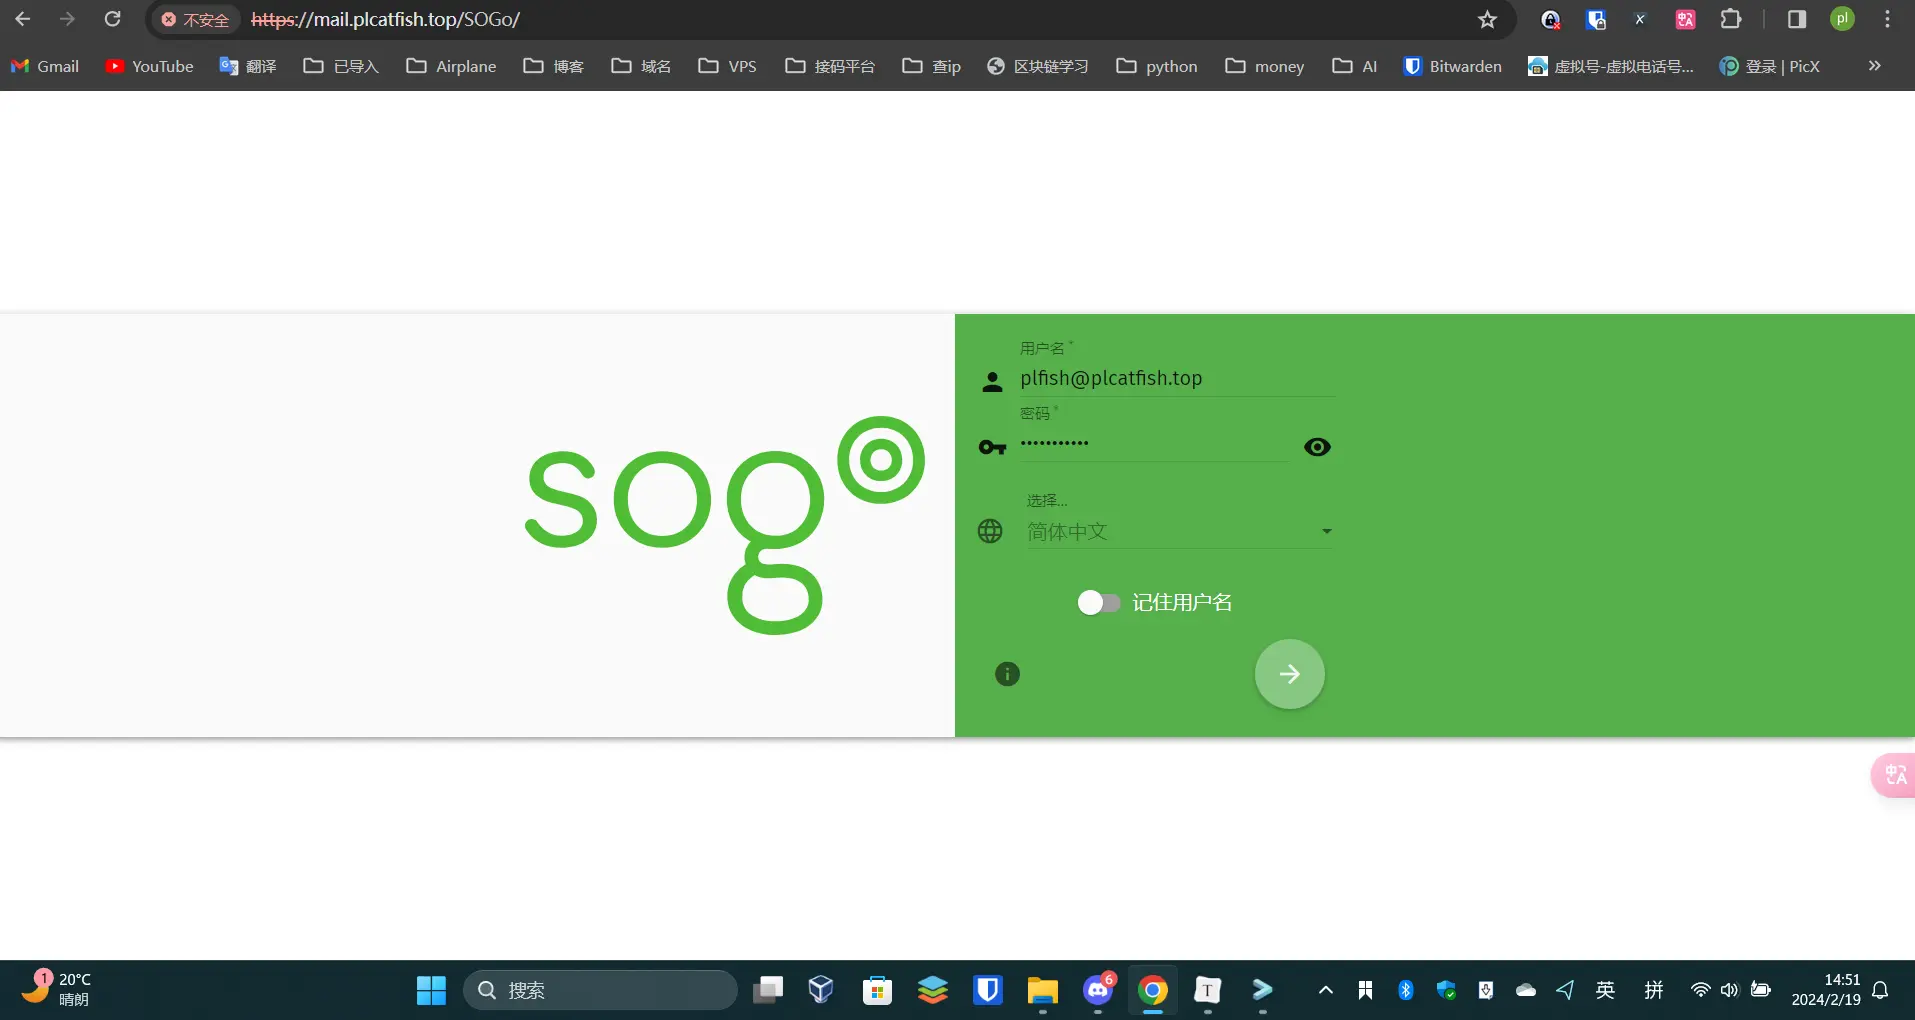Go back in browser history
1915x1020 pixels.
23,19
